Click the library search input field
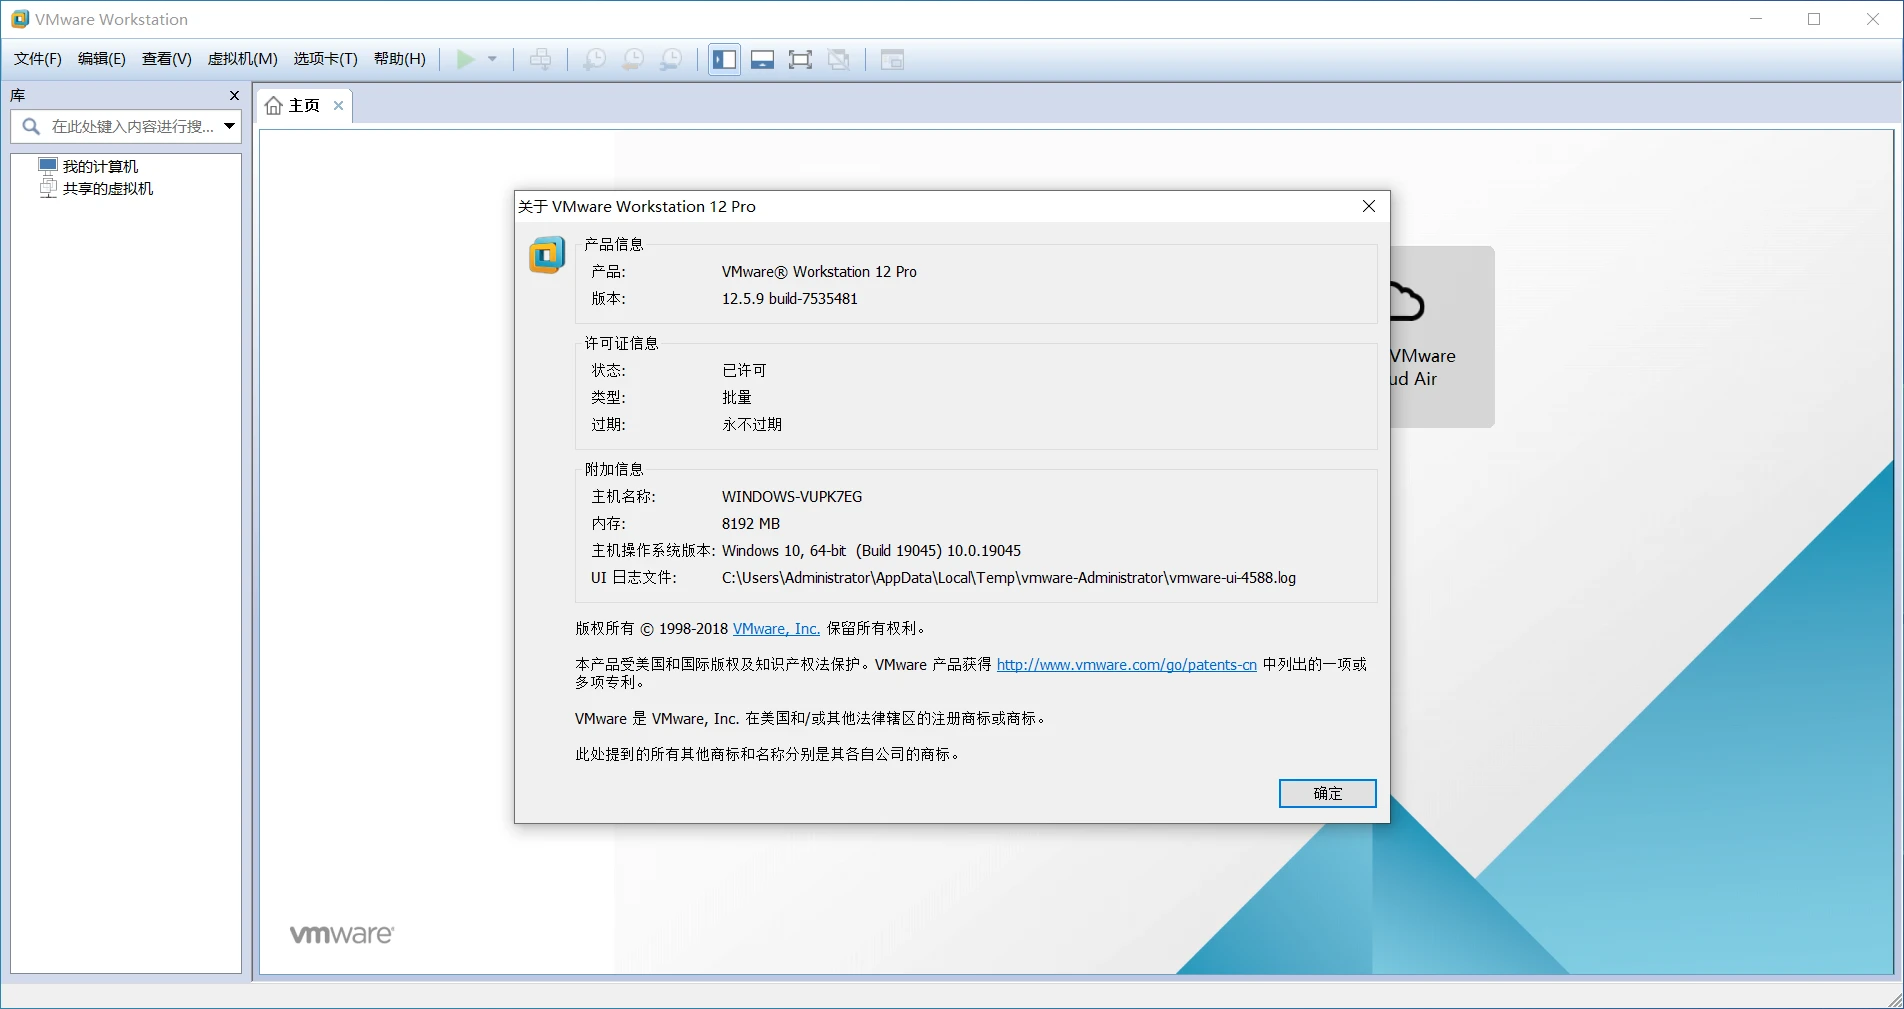 132,126
